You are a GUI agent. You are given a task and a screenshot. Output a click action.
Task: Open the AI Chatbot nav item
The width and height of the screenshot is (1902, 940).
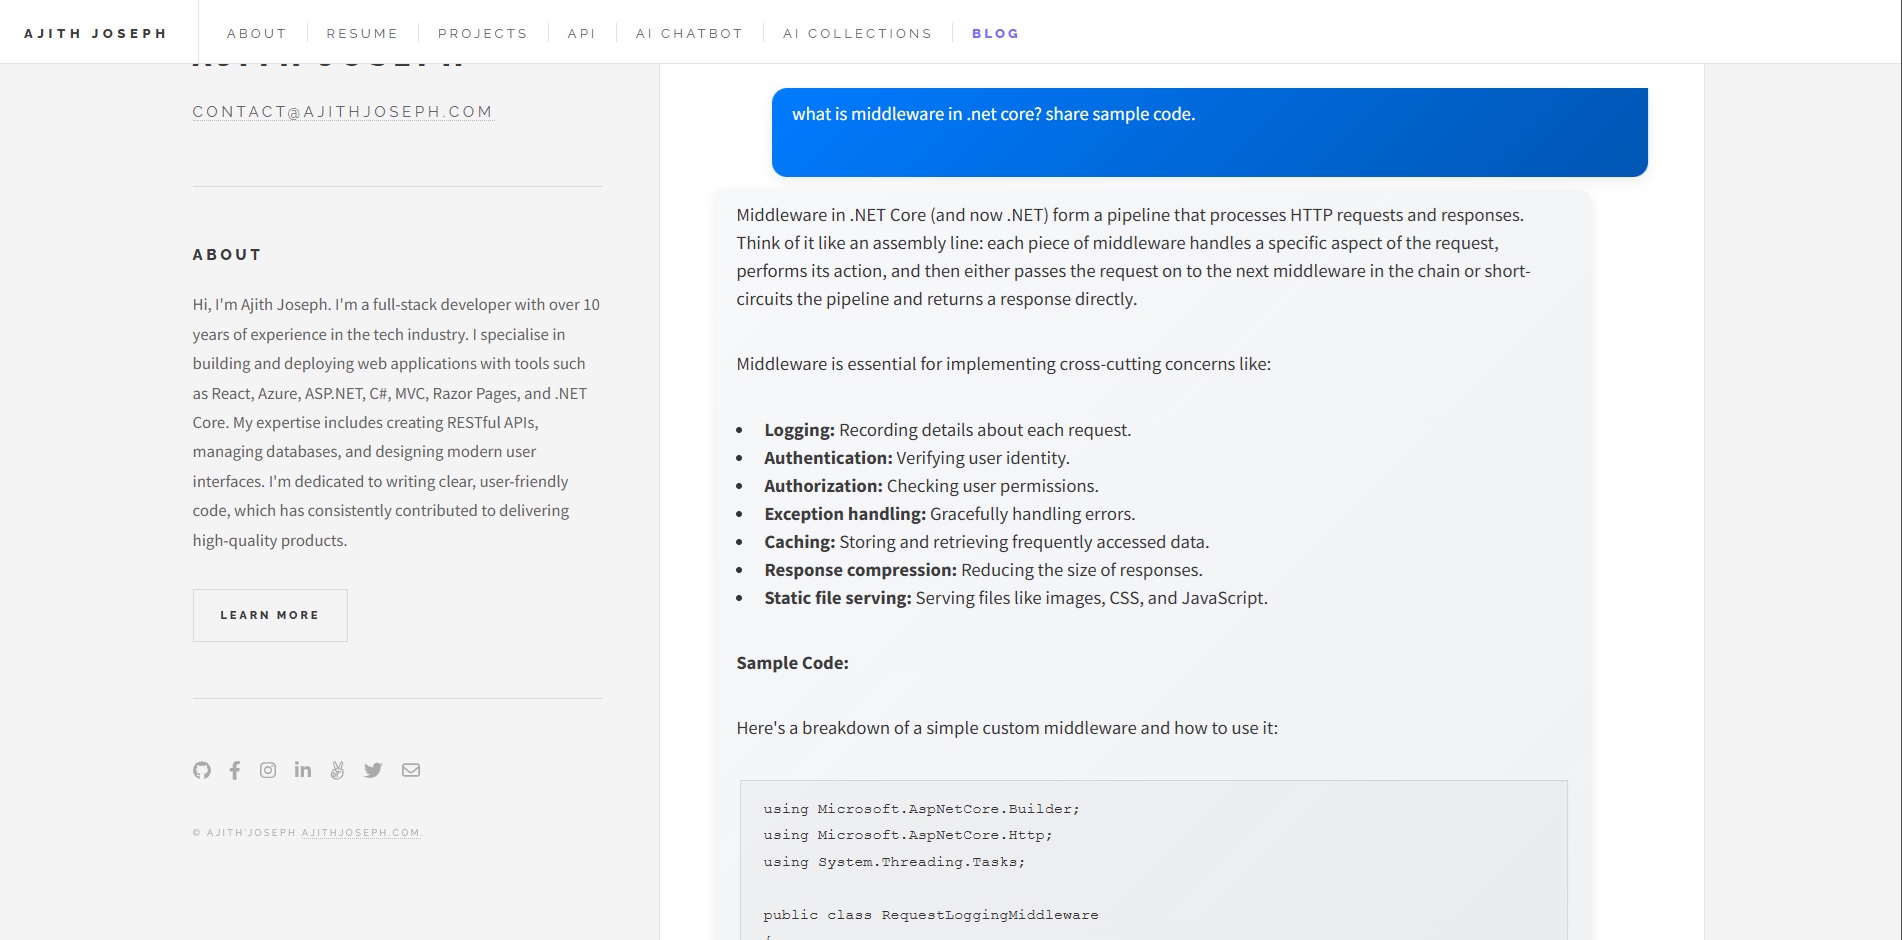tap(690, 33)
